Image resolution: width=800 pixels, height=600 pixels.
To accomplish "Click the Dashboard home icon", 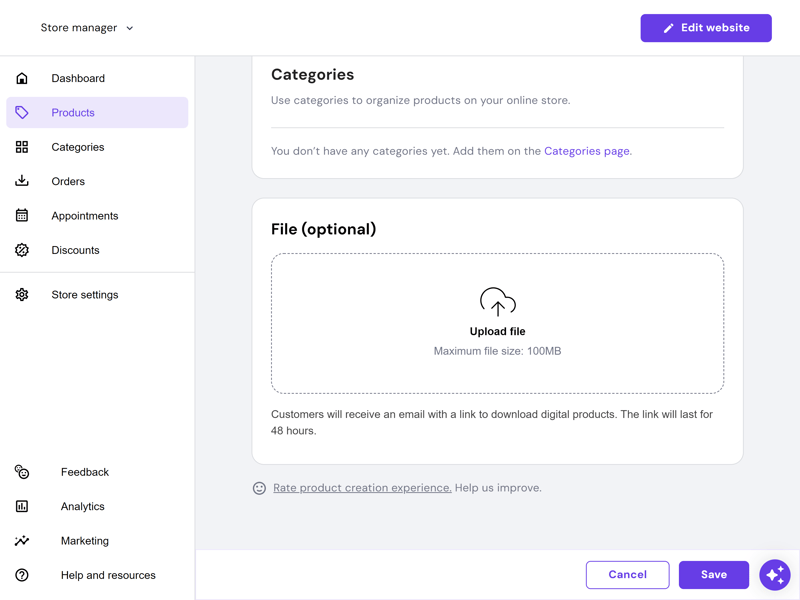I will coord(21,78).
